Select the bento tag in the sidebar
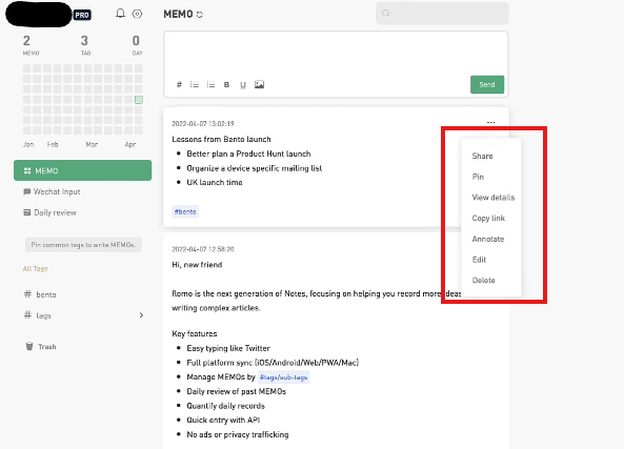The image size is (624, 449). tap(40, 295)
